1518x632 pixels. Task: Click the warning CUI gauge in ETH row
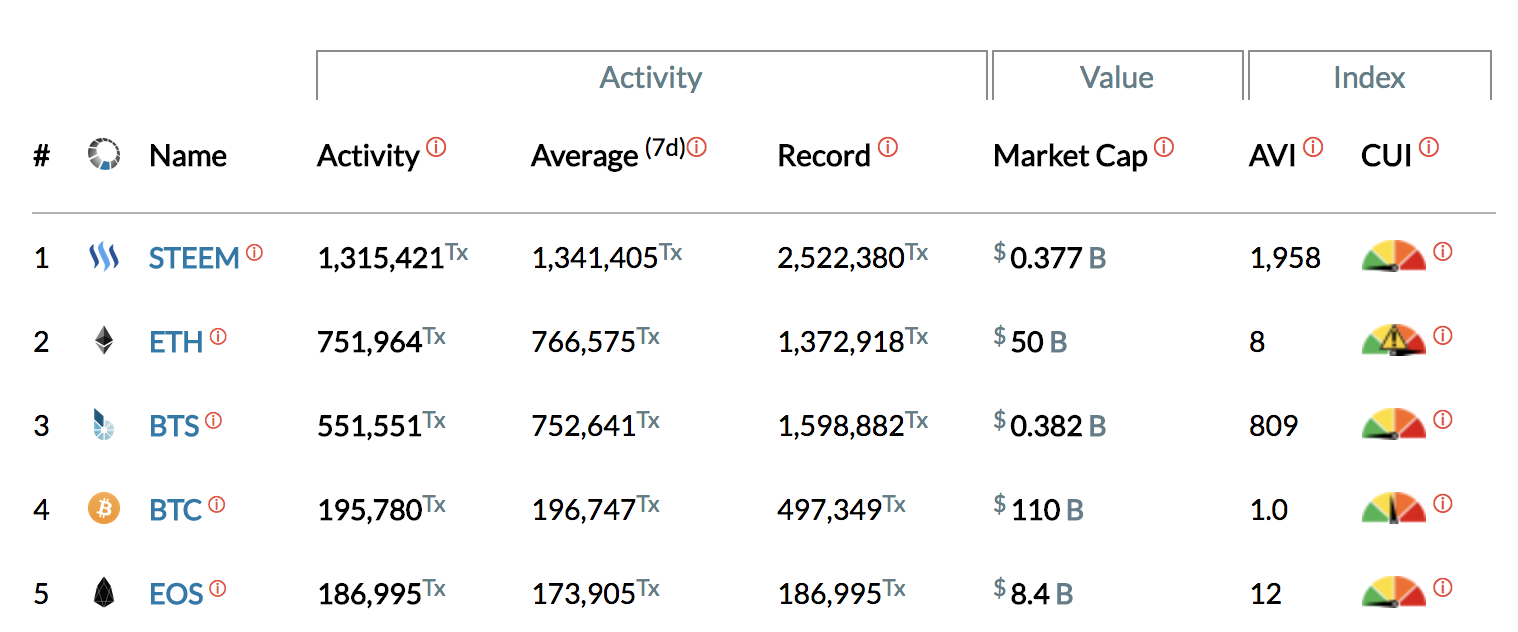pos(1394,341)
